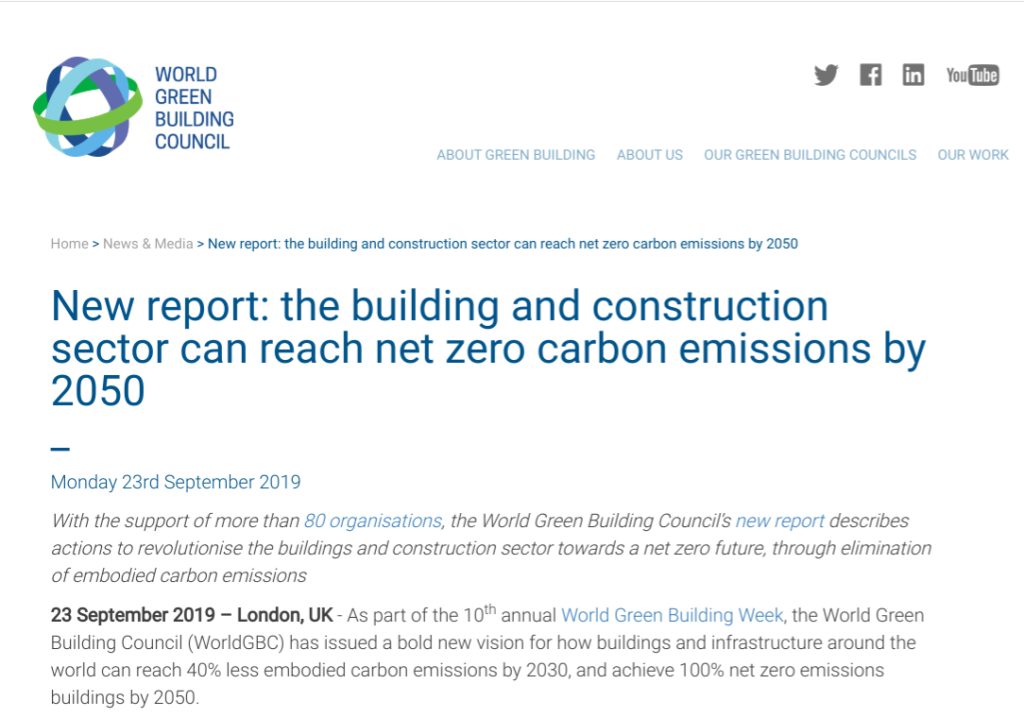Follow the '80 organisations' link
This screenshot has width=1024, height=718.
pyautogui.click(x=373, y=521)
